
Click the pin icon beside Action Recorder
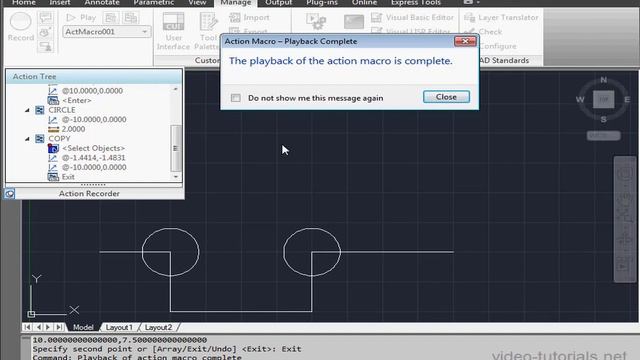(x=9, y=194)
